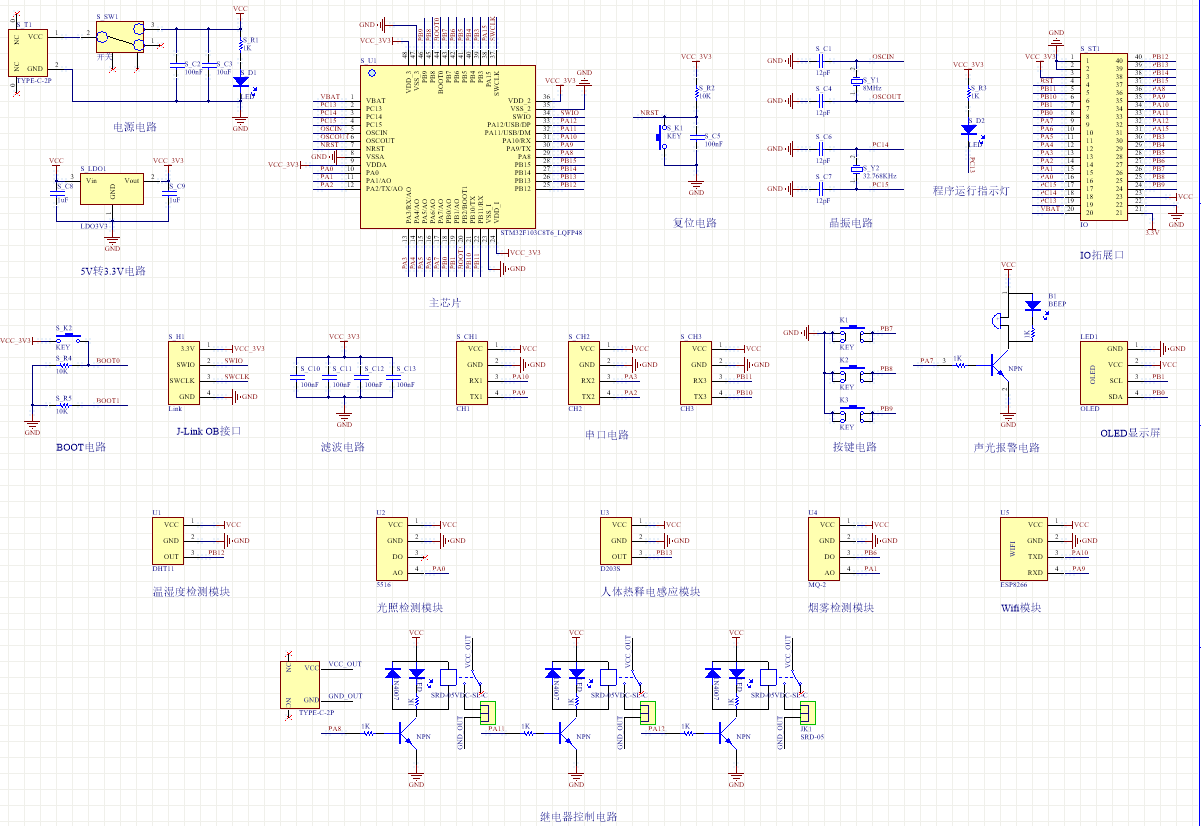Select the S_R5 10K resistor
The height and width of the screenshot is (826, 1201).
[x=63, y=405]
